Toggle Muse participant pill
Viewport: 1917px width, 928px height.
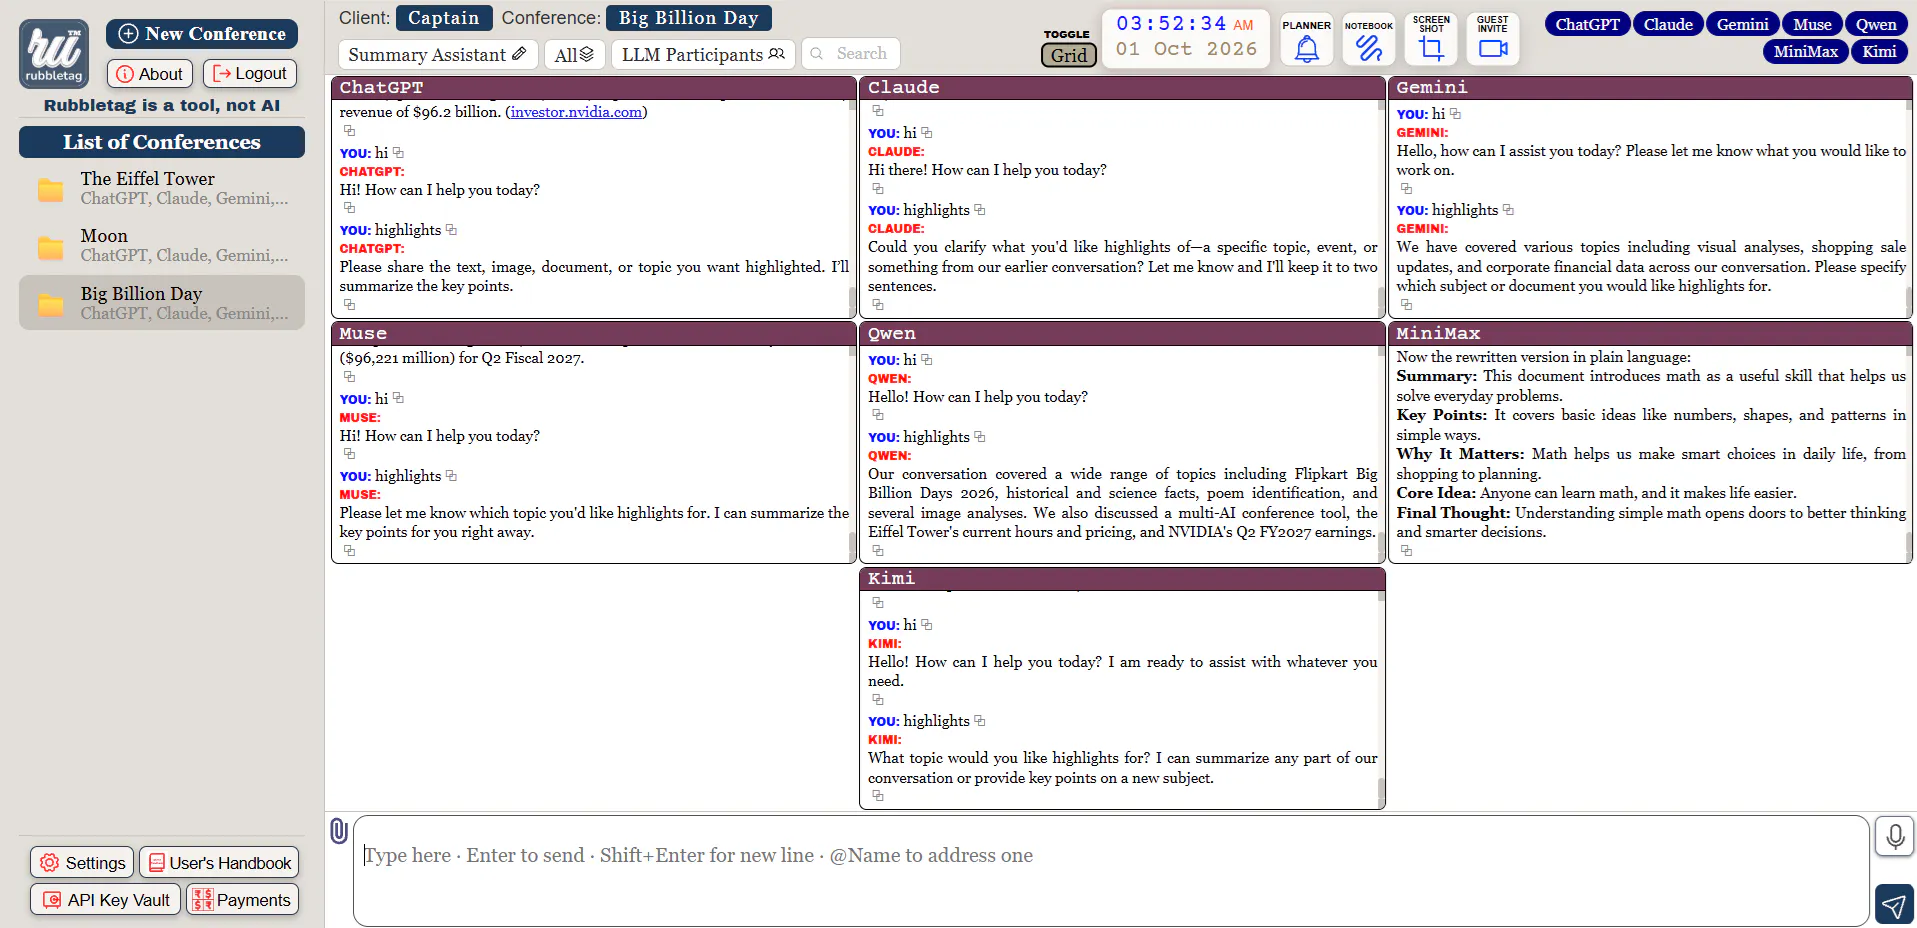[x=1812, y=24]
